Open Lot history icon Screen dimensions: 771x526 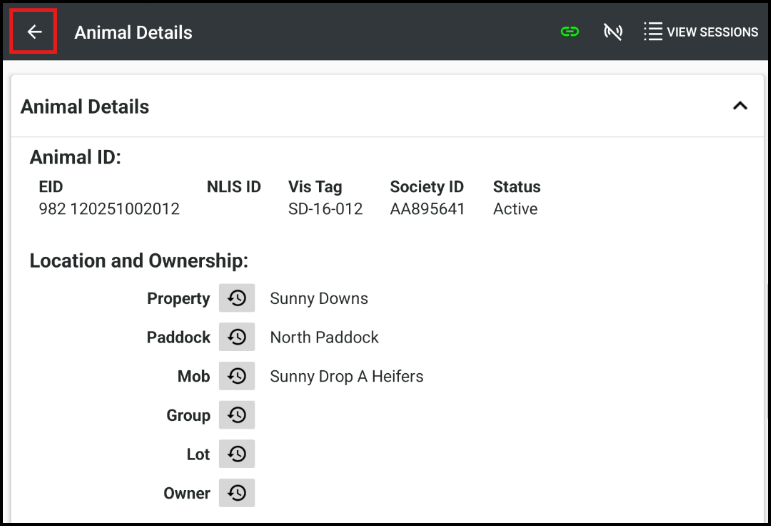point(237,454)
